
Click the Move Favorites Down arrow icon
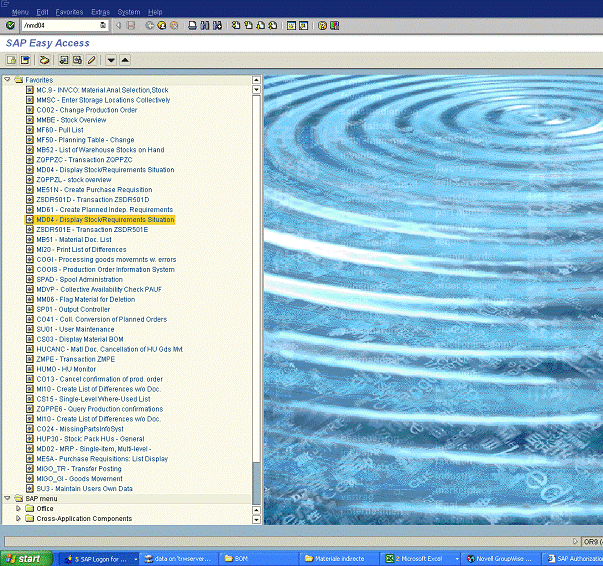coord(111,60)
